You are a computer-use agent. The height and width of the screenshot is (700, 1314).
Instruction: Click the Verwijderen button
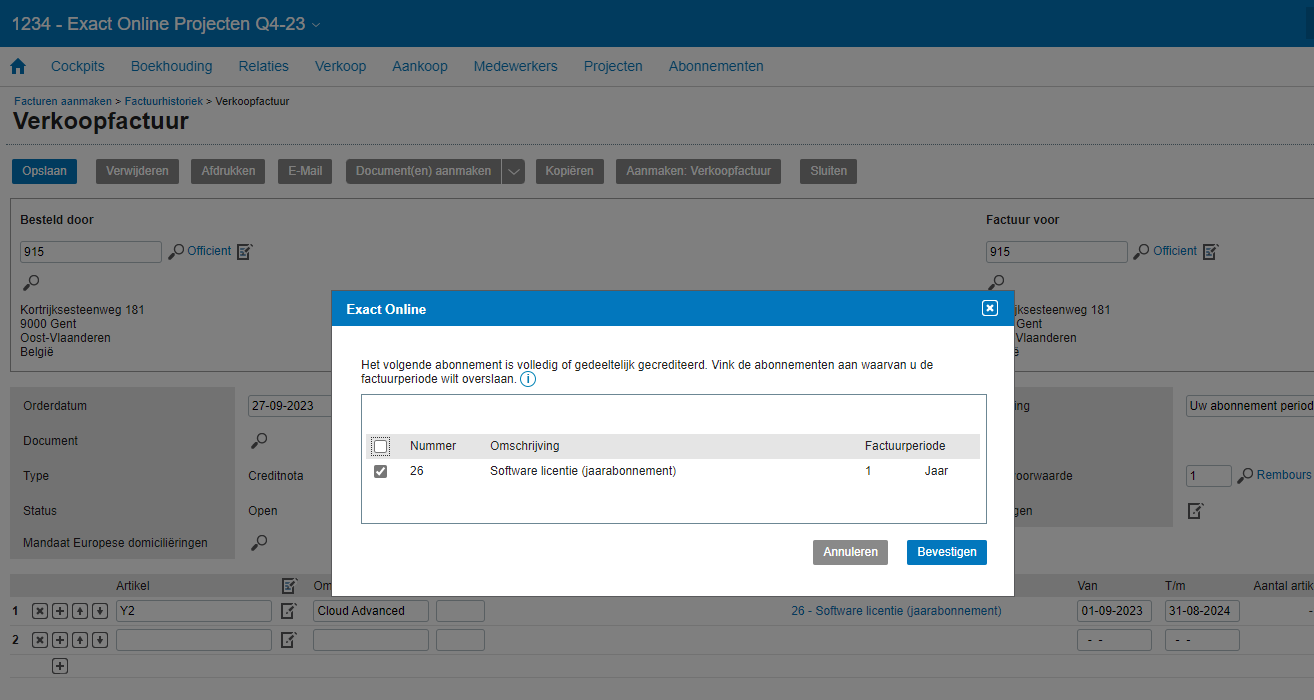pyautogui.click(x=138, y=171)
